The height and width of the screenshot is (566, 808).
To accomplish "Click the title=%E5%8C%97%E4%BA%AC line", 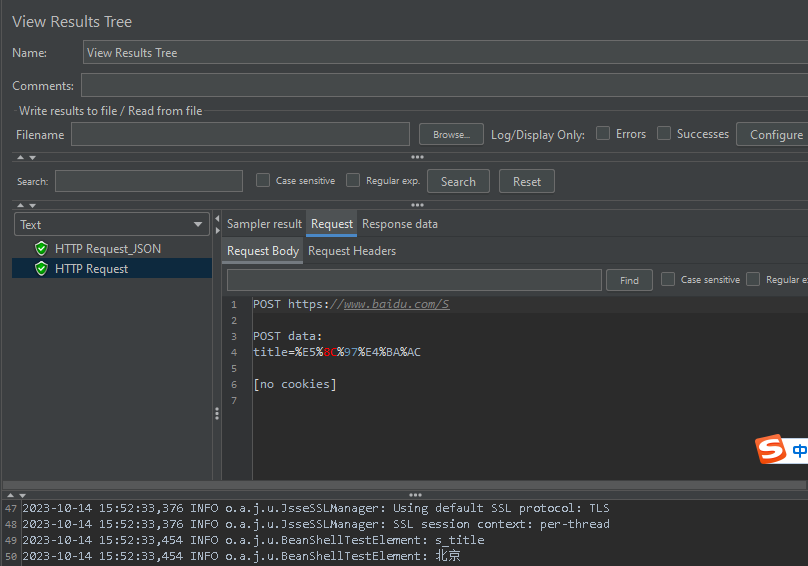I will [337, 353].
